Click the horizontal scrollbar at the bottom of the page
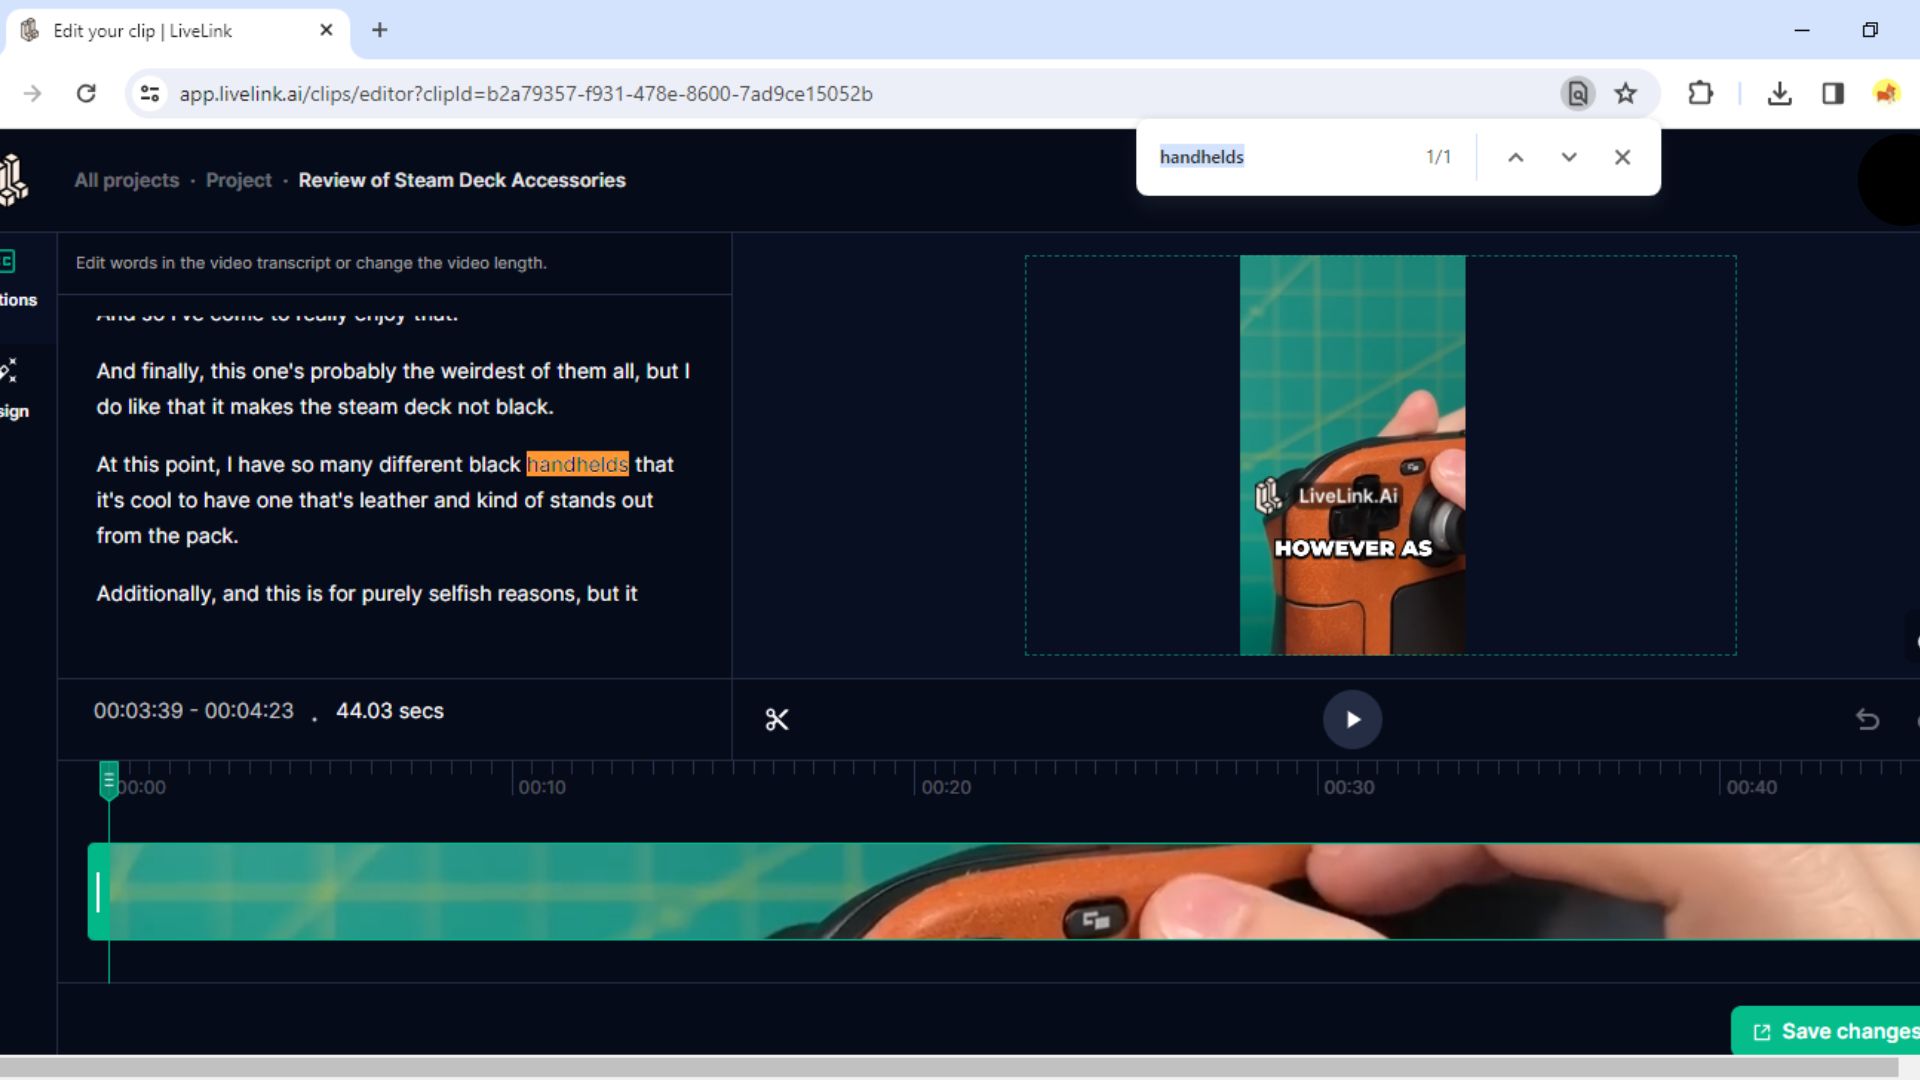1920x1080 pixels. click(x=950, y=1067)
